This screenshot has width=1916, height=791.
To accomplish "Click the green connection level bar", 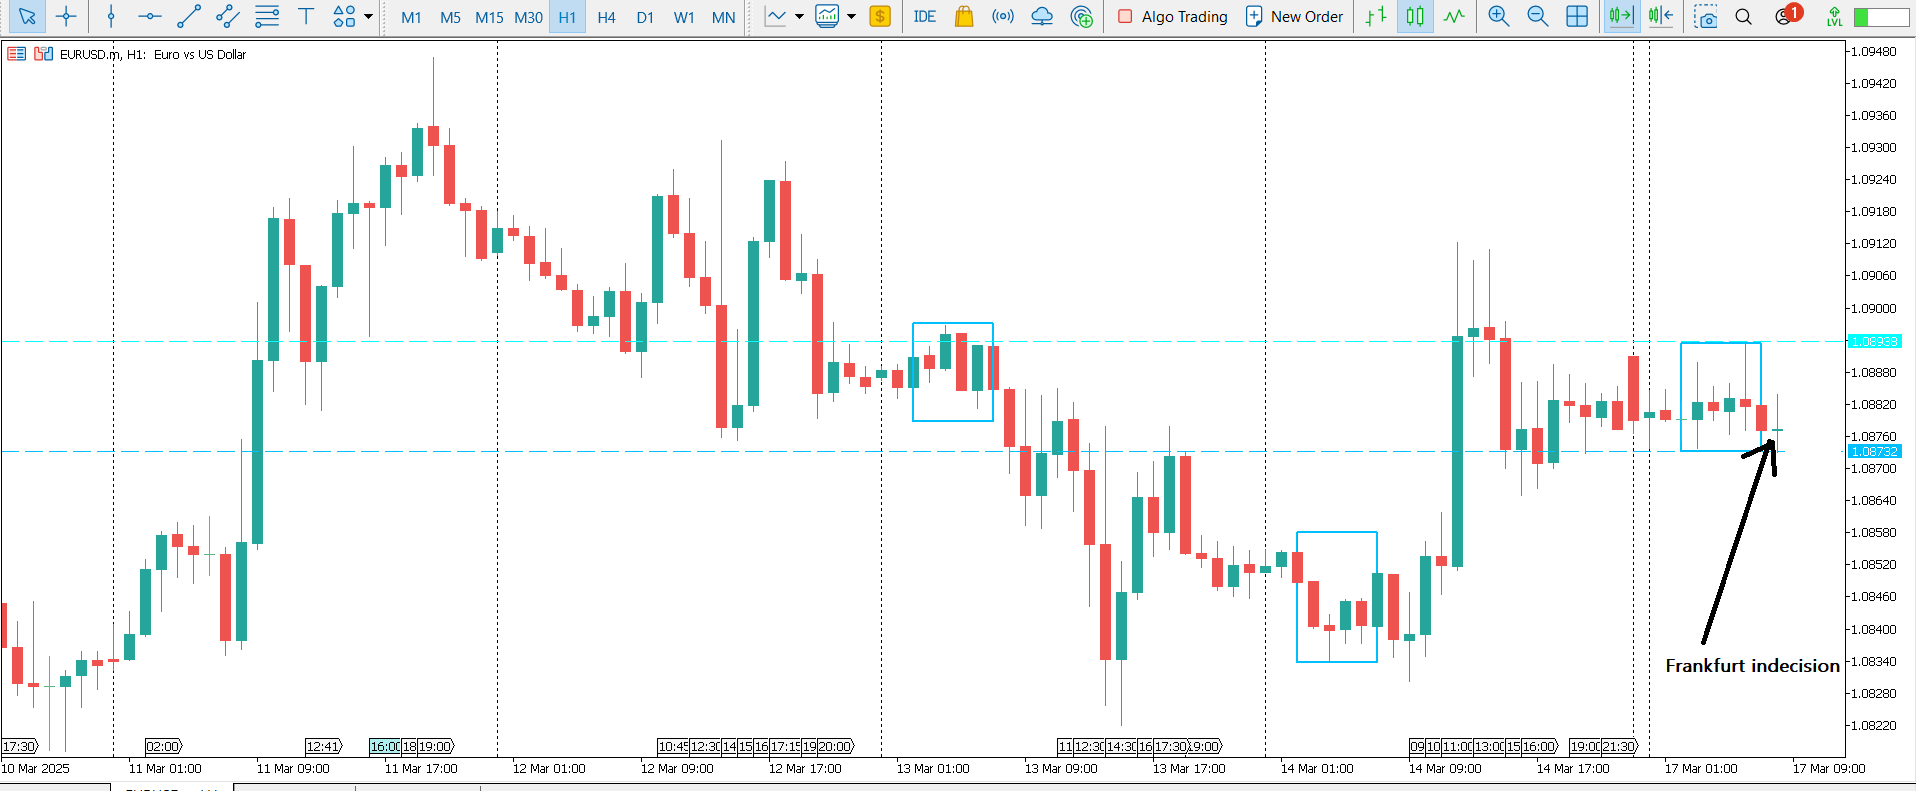I will pyautogui.click(x=1880, y=17).
